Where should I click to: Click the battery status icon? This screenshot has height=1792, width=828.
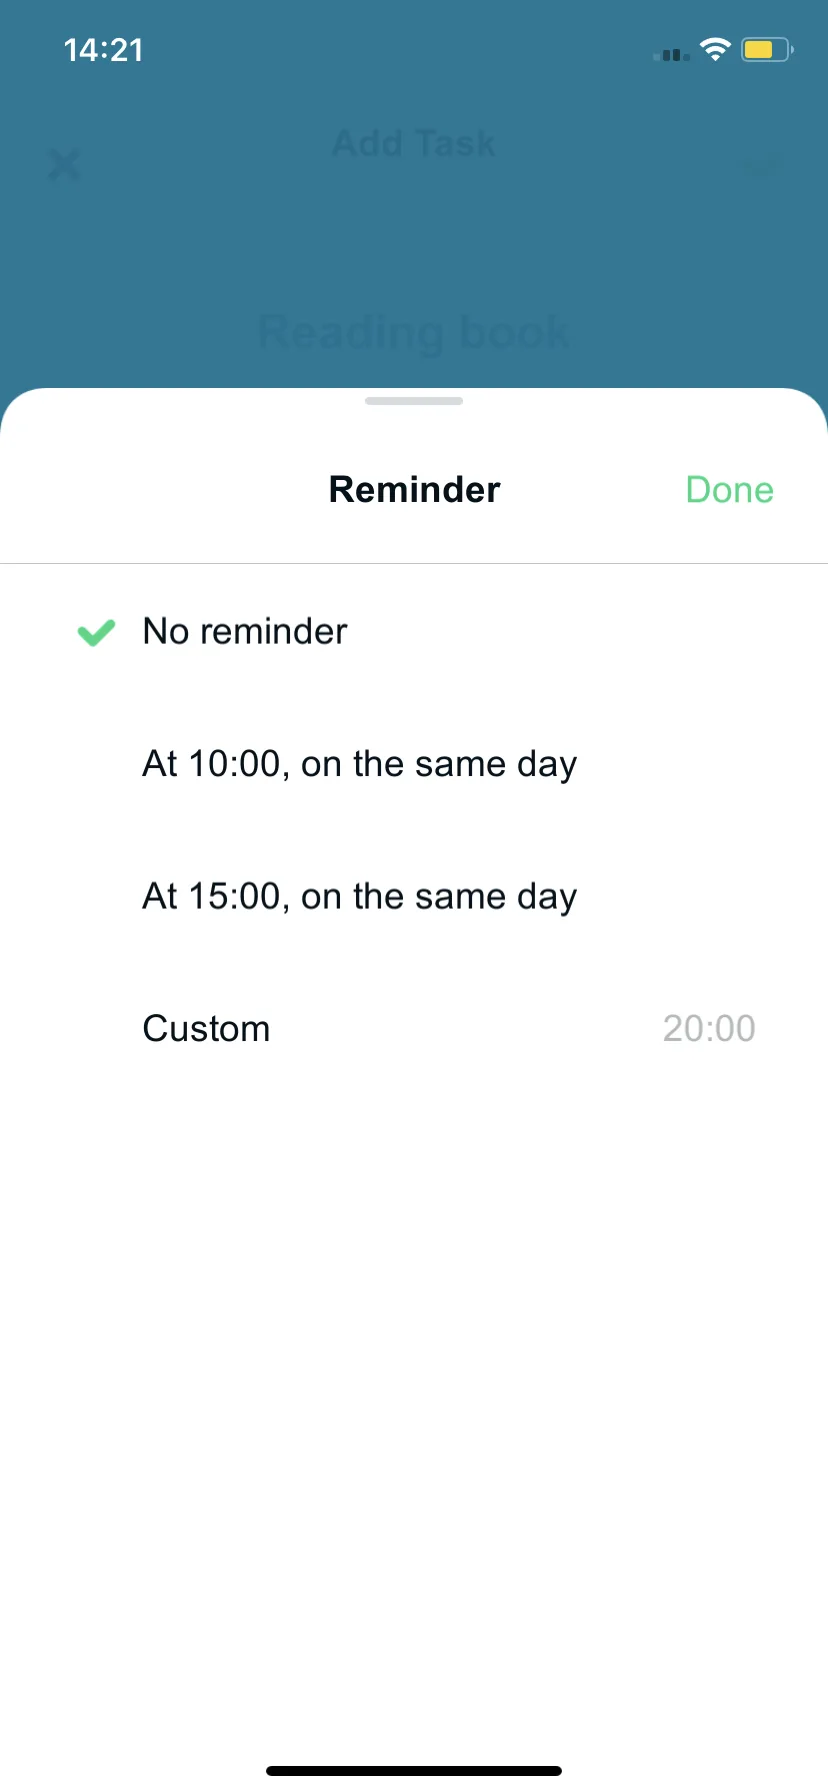pos(767,49)
